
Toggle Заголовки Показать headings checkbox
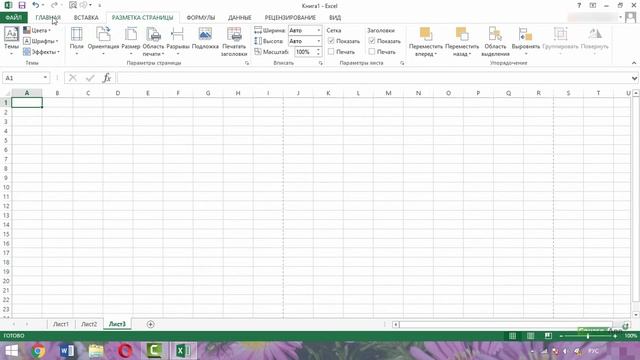point(372,41)
